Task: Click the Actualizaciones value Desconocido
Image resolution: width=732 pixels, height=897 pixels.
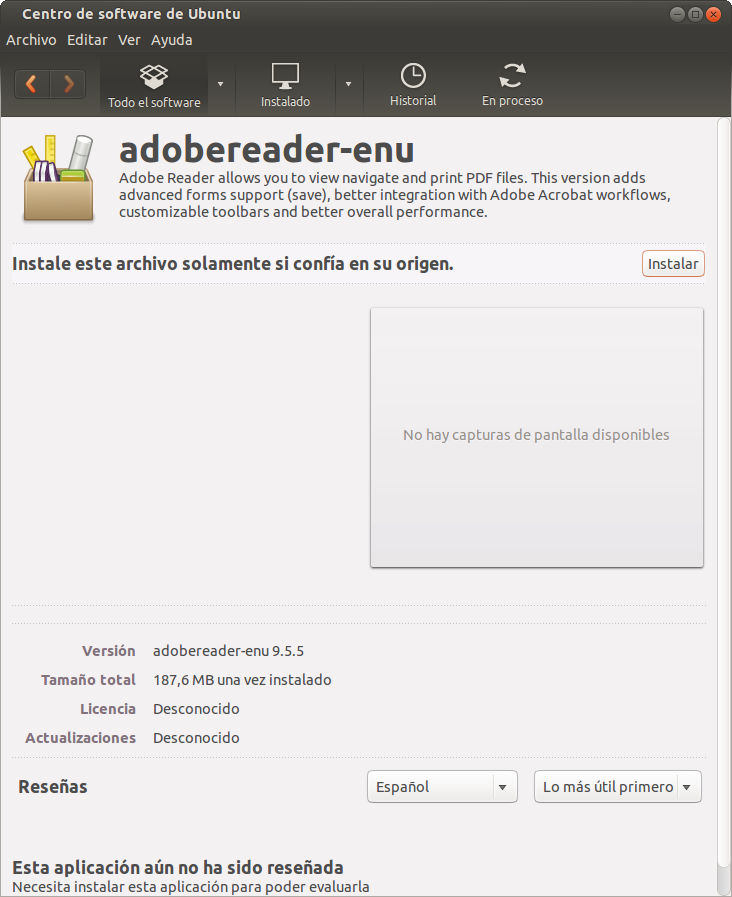Action: pyautogui.click(x=196, y=738)
